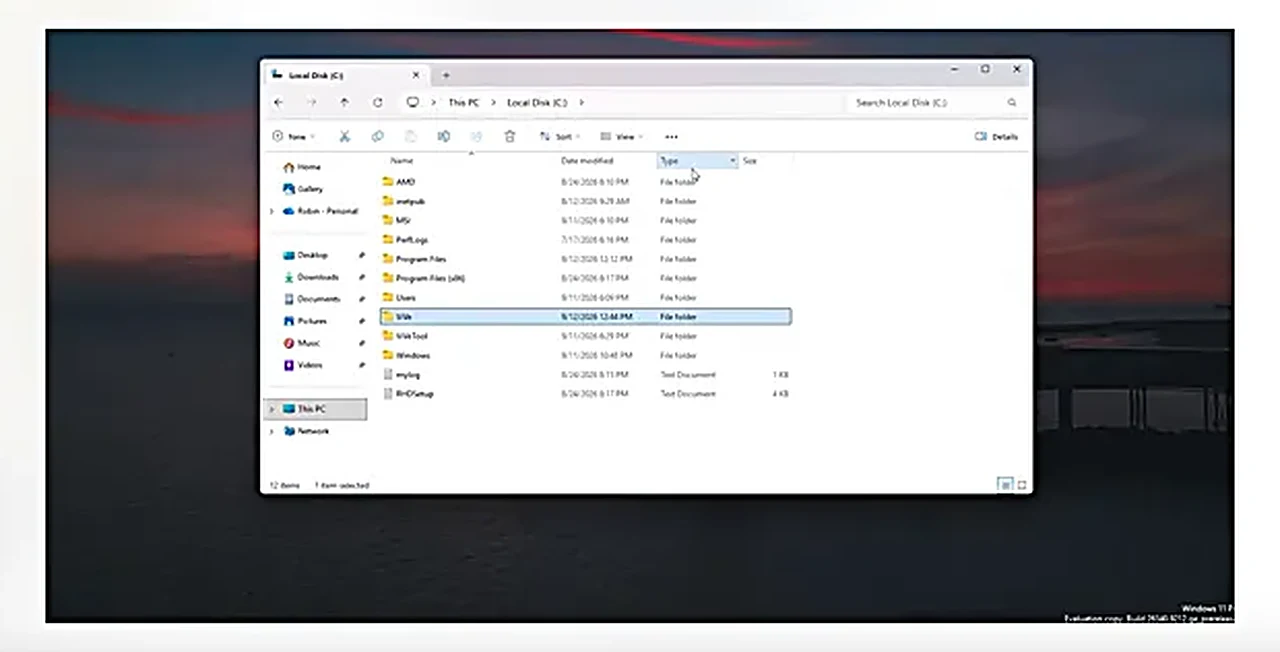
Task: Select the Windows folder icon
Action: pyautogui.click(x=388, y=355)
